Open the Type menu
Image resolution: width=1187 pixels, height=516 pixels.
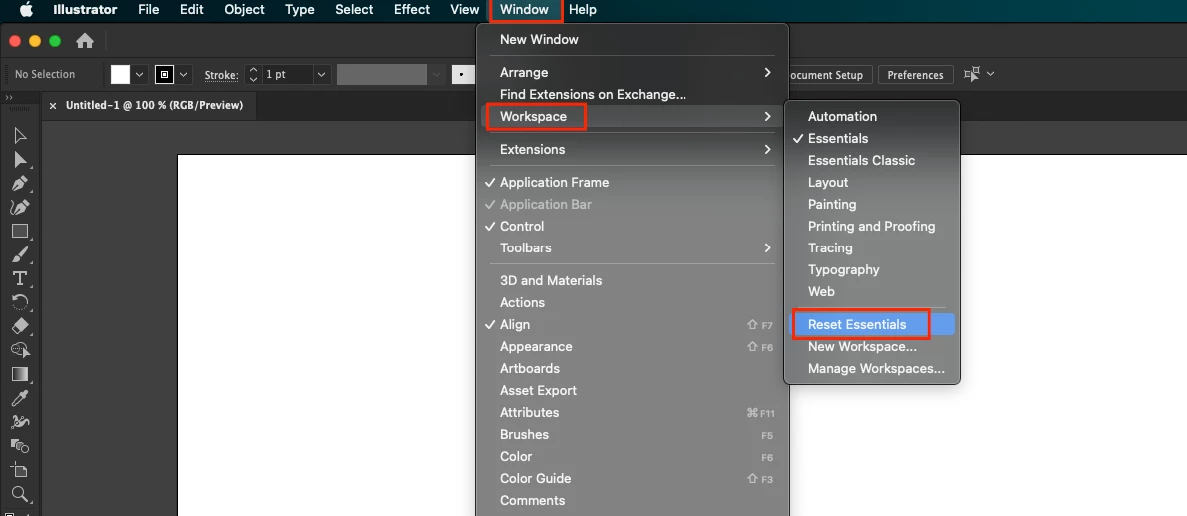tap(300, 9)
